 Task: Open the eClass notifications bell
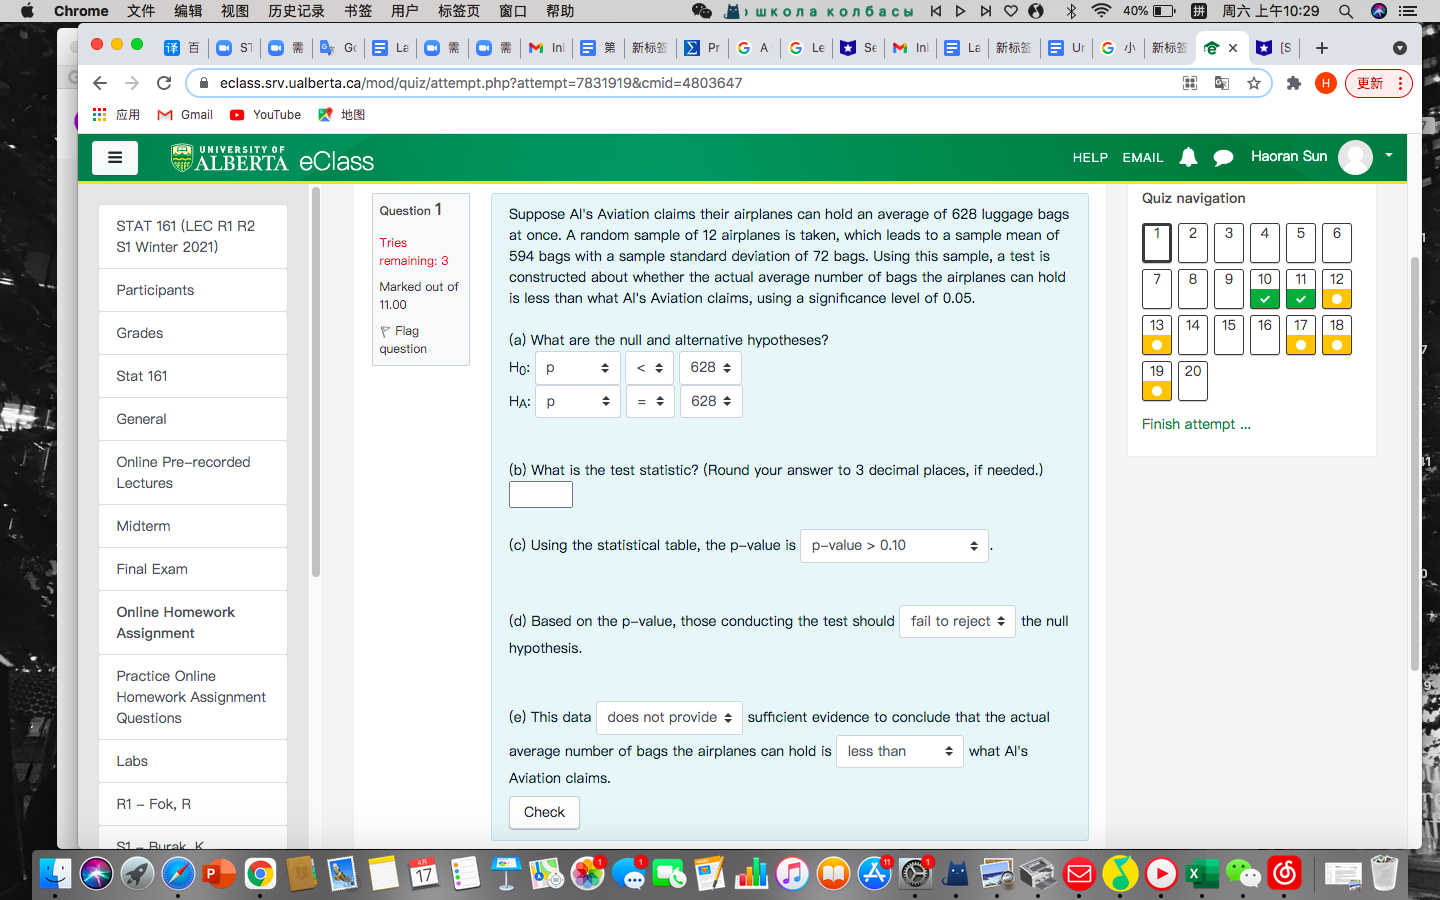pos(1187,157)
